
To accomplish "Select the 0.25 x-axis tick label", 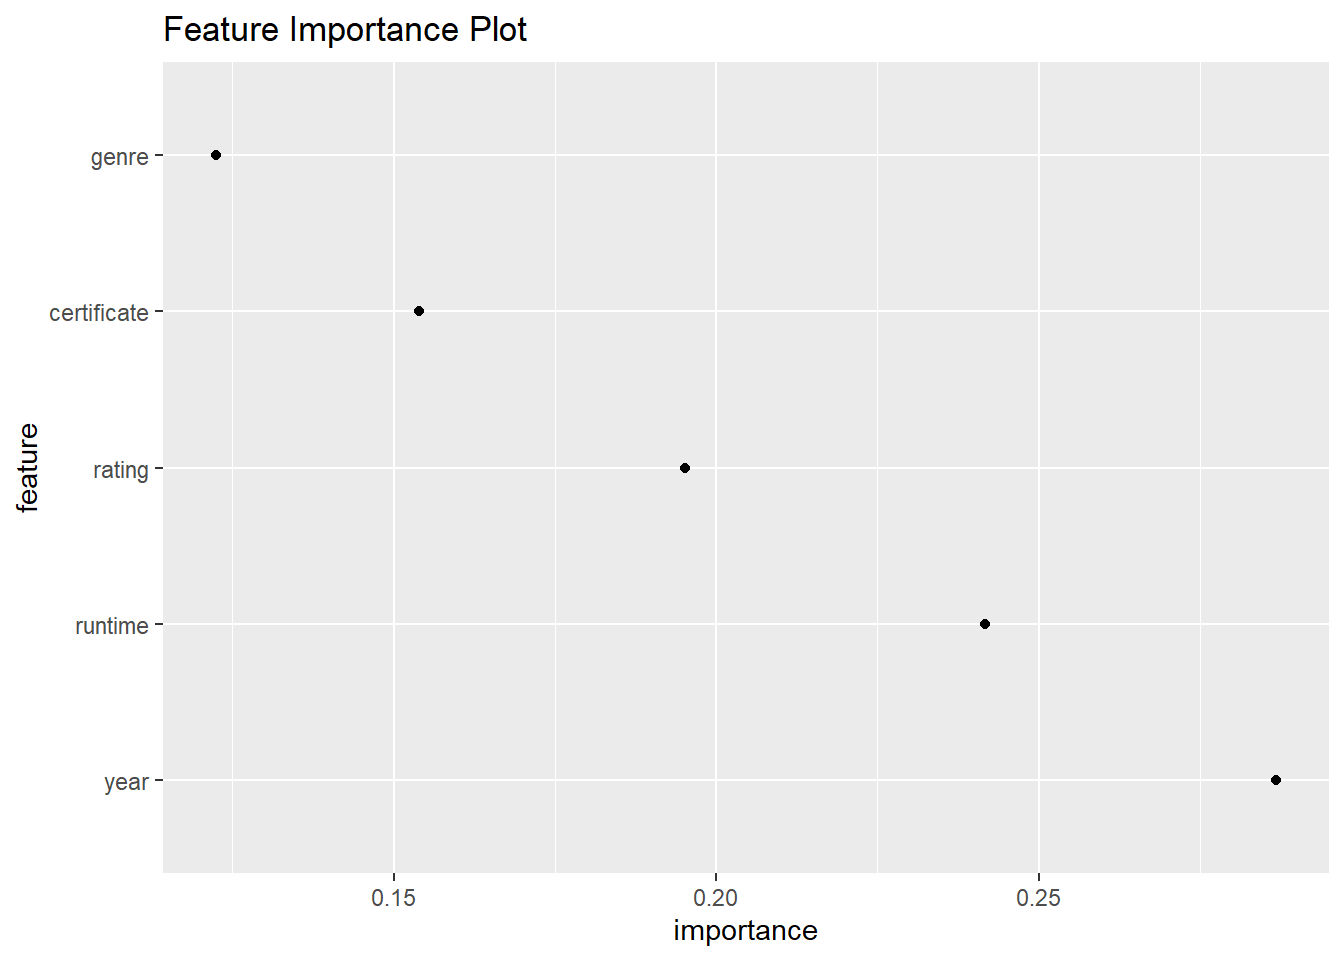I will coord(1038,898).
